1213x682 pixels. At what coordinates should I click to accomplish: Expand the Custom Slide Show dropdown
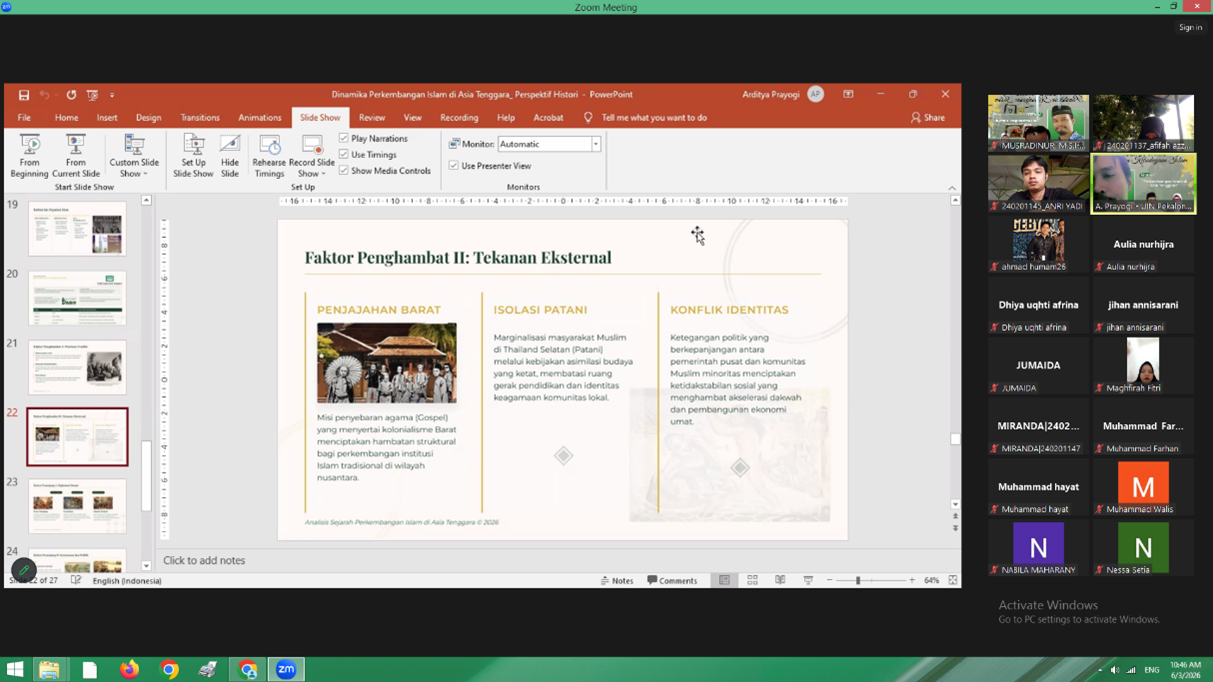(x=134, y=157)
